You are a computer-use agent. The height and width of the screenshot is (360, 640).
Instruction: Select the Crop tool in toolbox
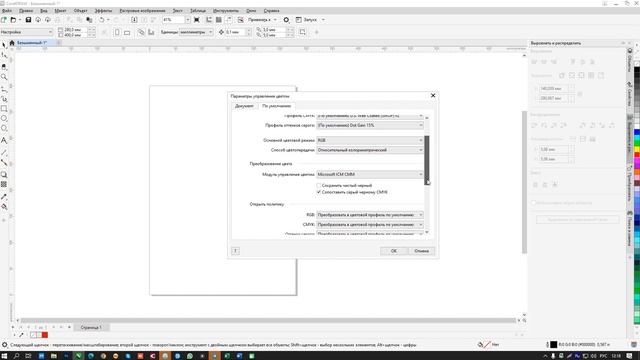pyautogui.click(x=4, y=67)
